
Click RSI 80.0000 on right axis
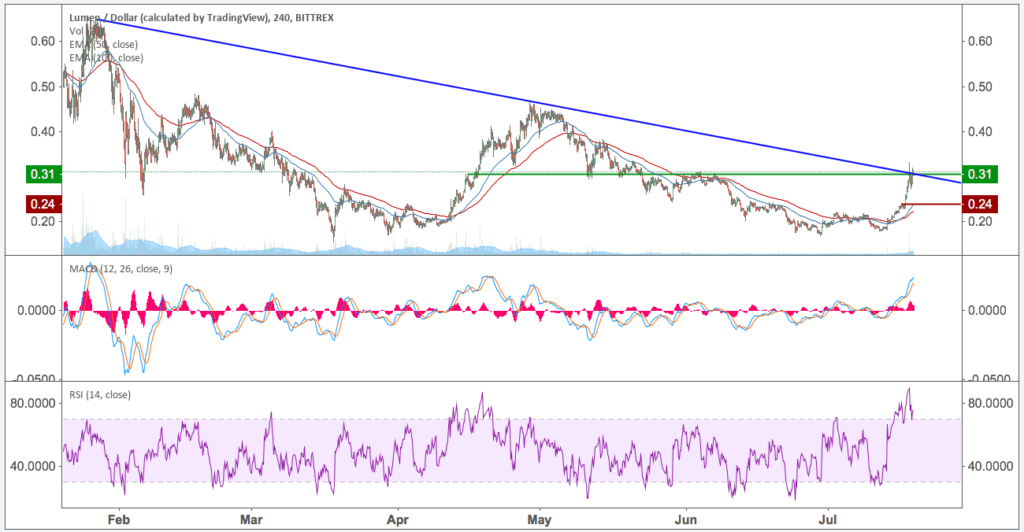pos(991,403)
